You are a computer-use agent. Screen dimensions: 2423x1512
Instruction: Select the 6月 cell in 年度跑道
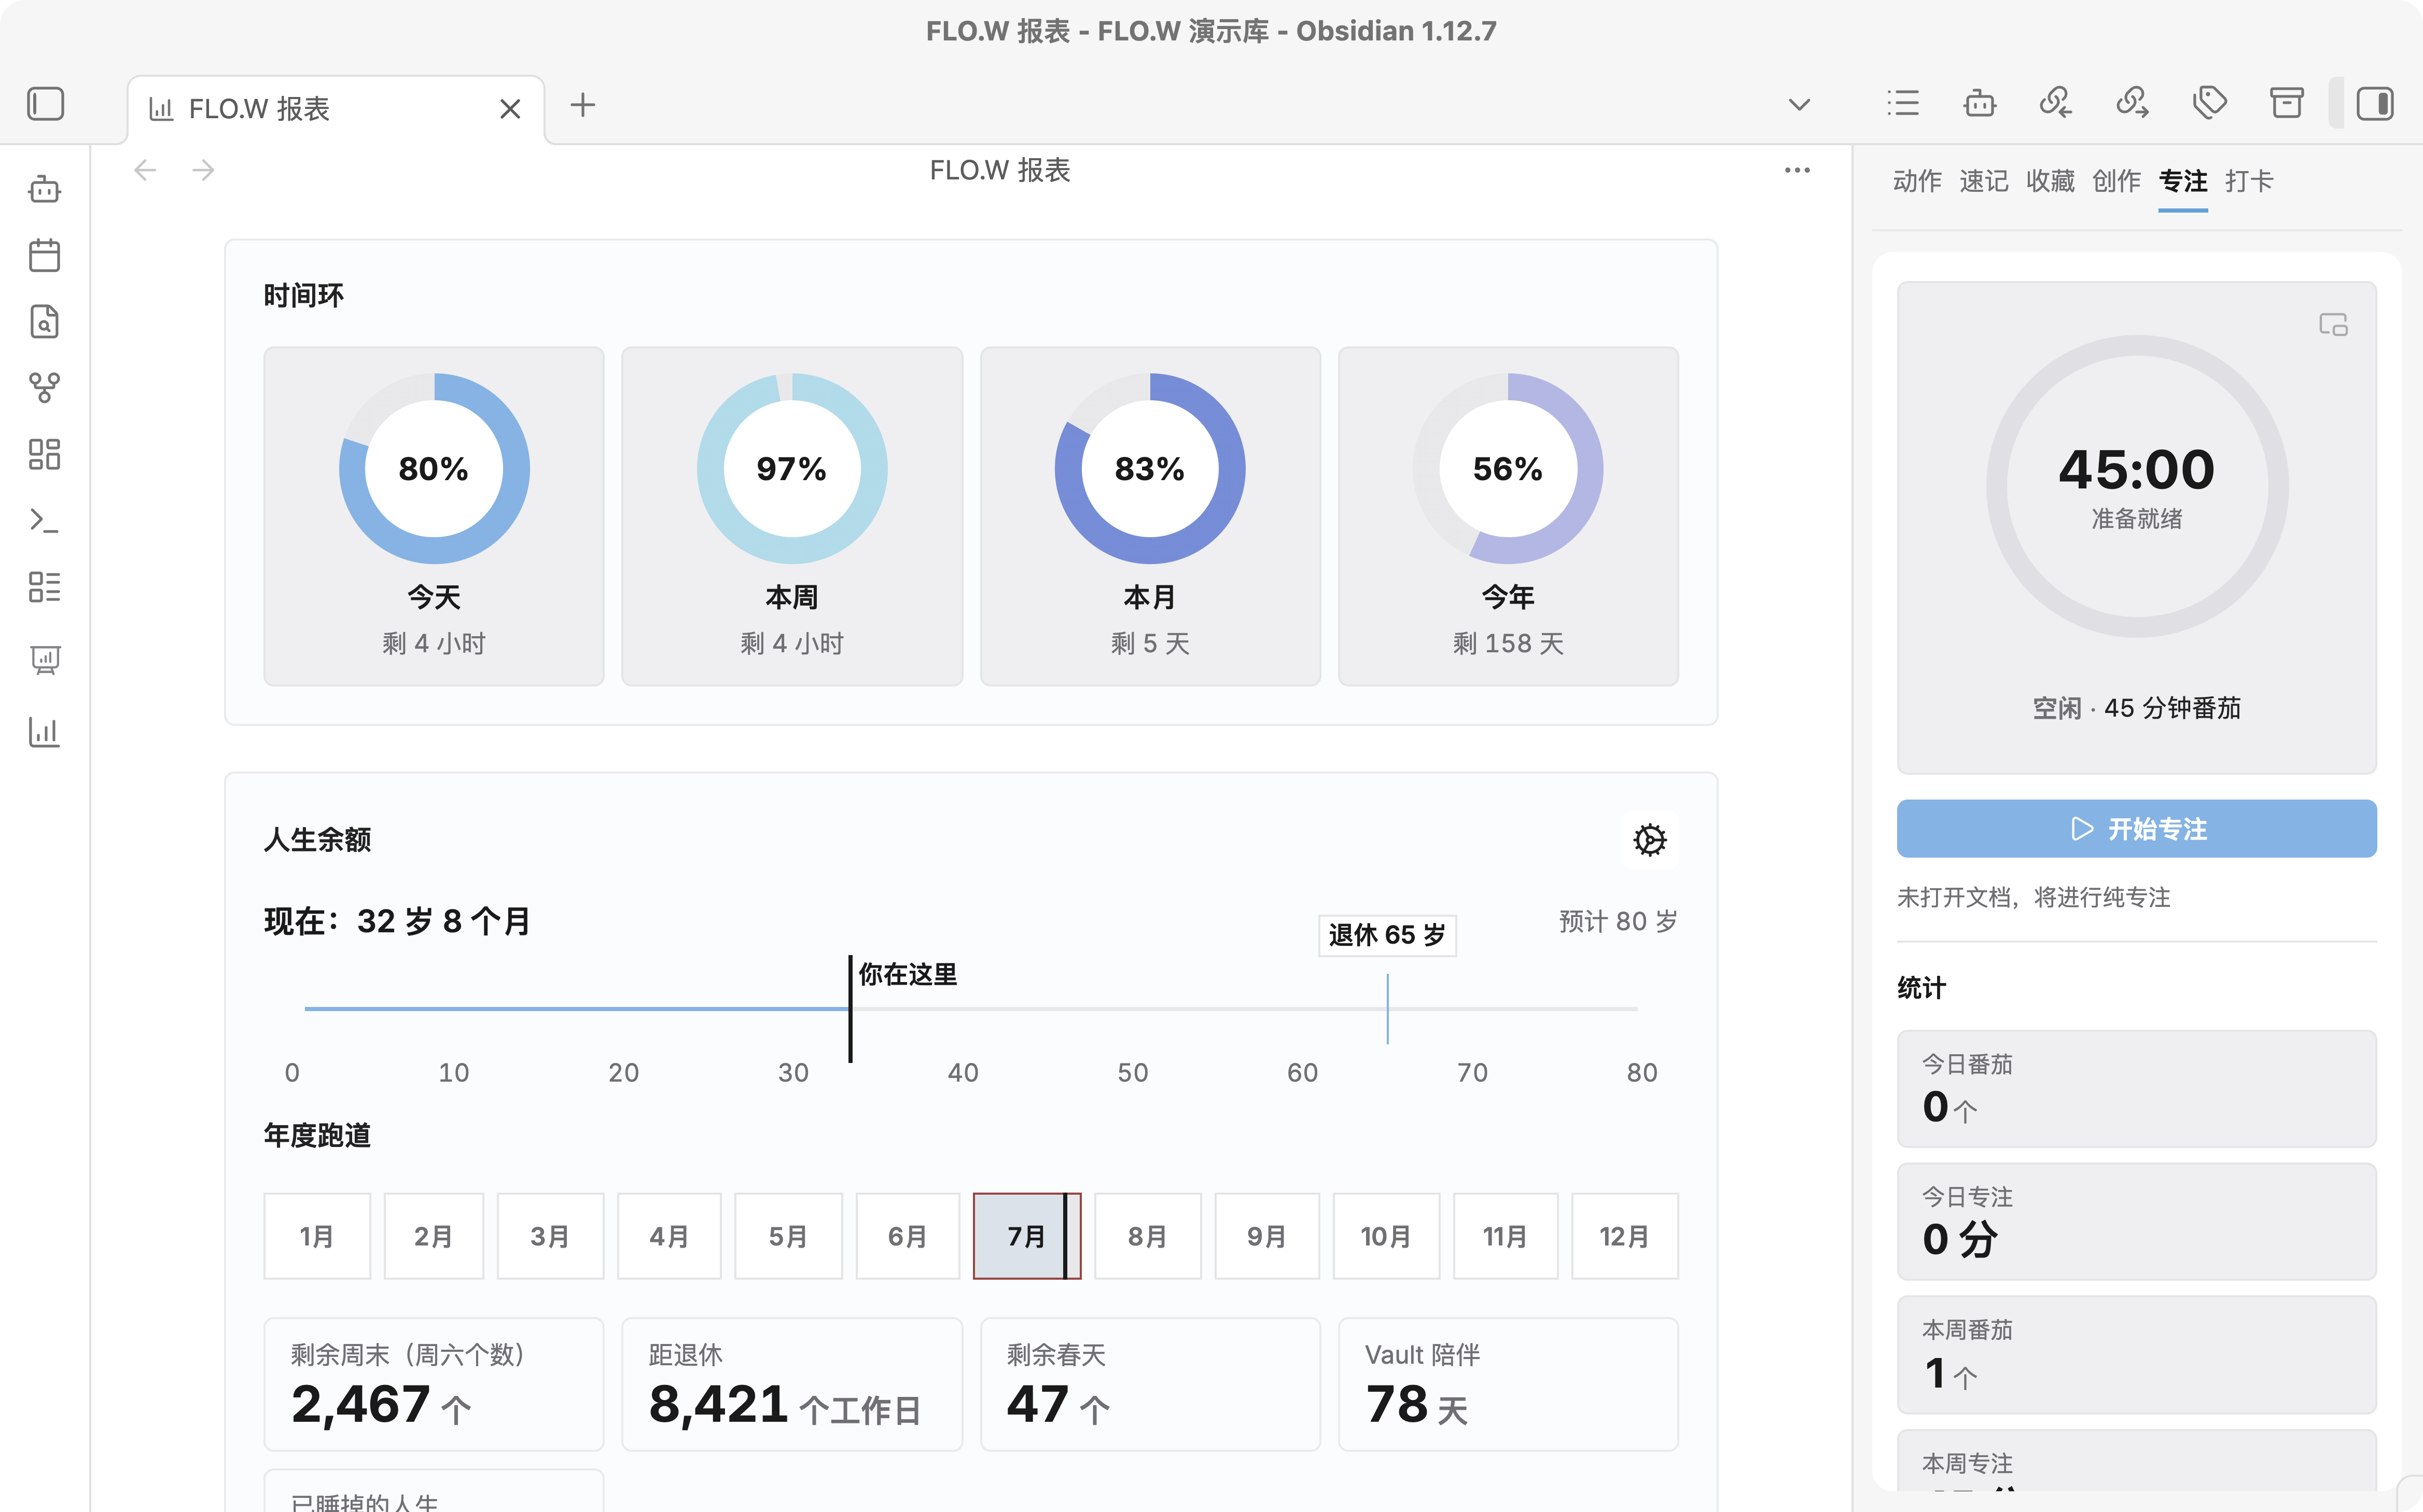907,1236
